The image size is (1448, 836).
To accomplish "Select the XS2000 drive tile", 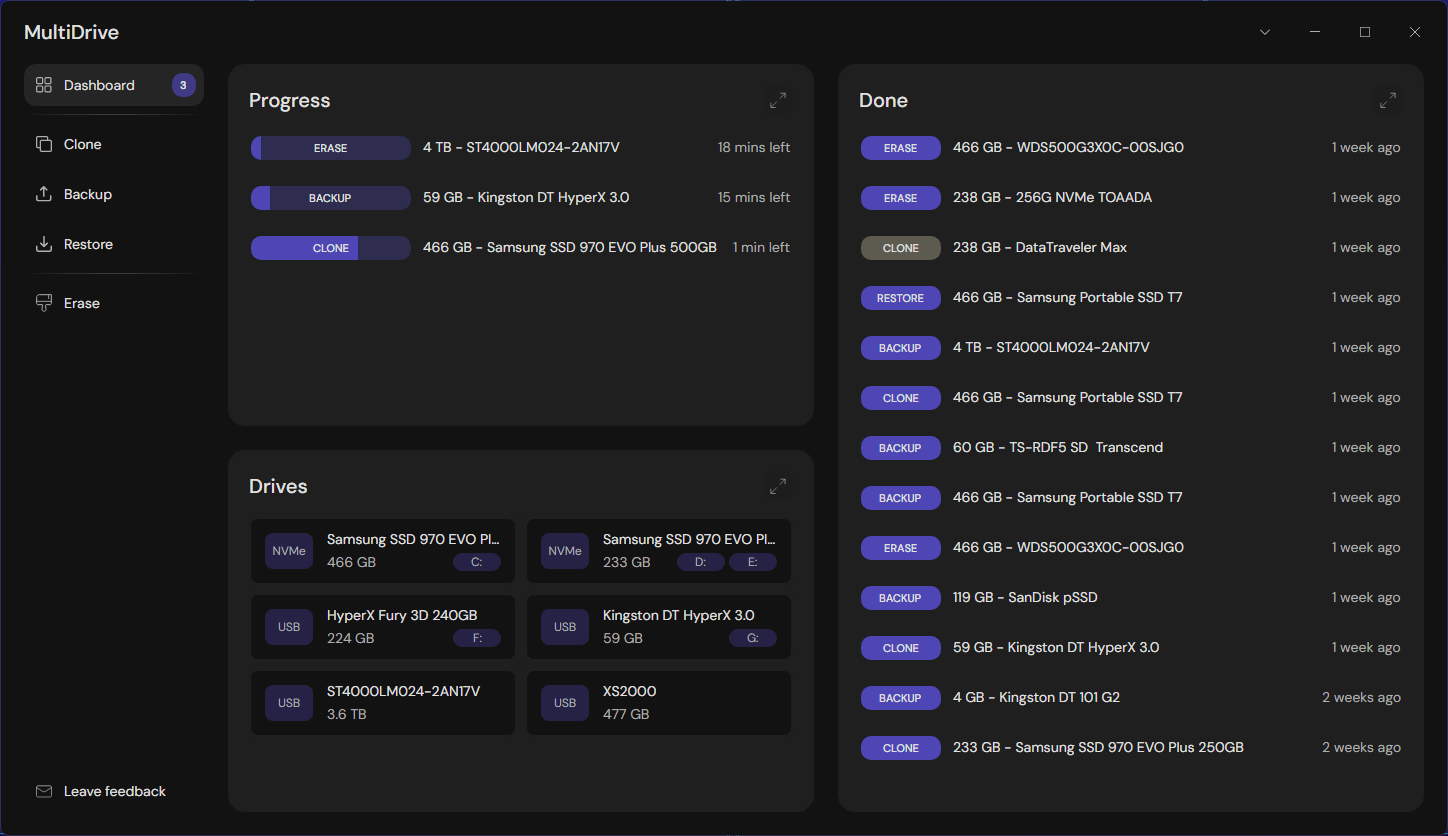I will pyautogui.click(x=658, y=702).
